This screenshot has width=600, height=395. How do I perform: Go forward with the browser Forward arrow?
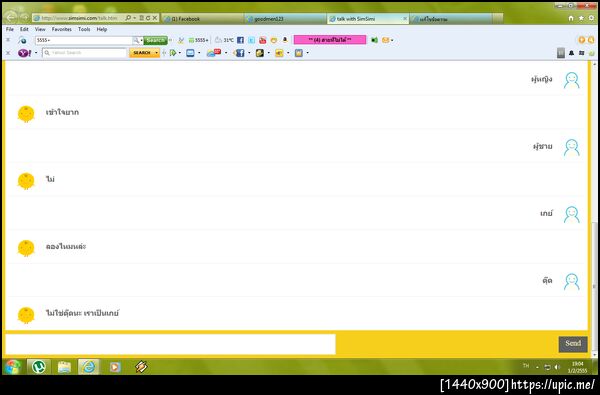pyautogui.click(x=24, y=18)
